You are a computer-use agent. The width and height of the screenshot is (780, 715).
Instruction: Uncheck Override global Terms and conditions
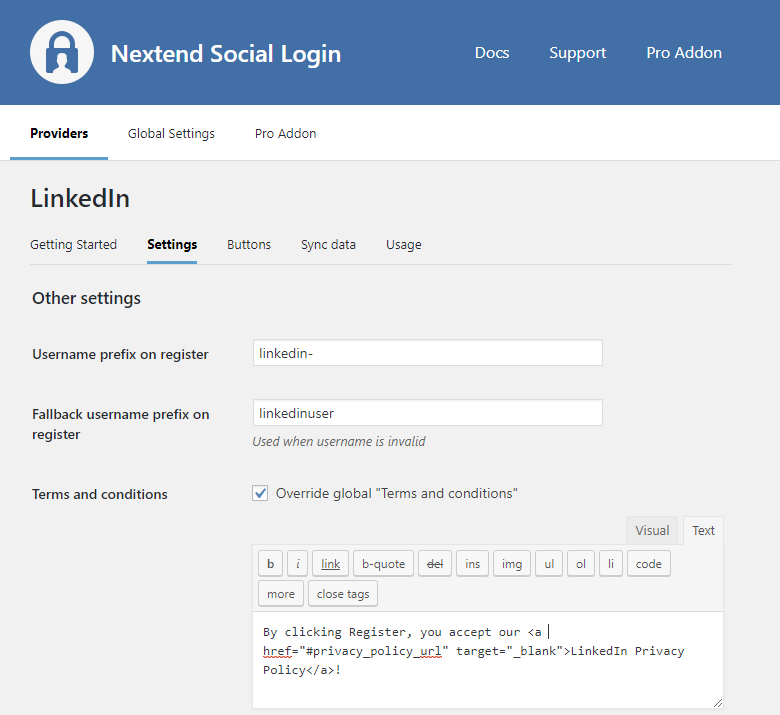point(260,493)
